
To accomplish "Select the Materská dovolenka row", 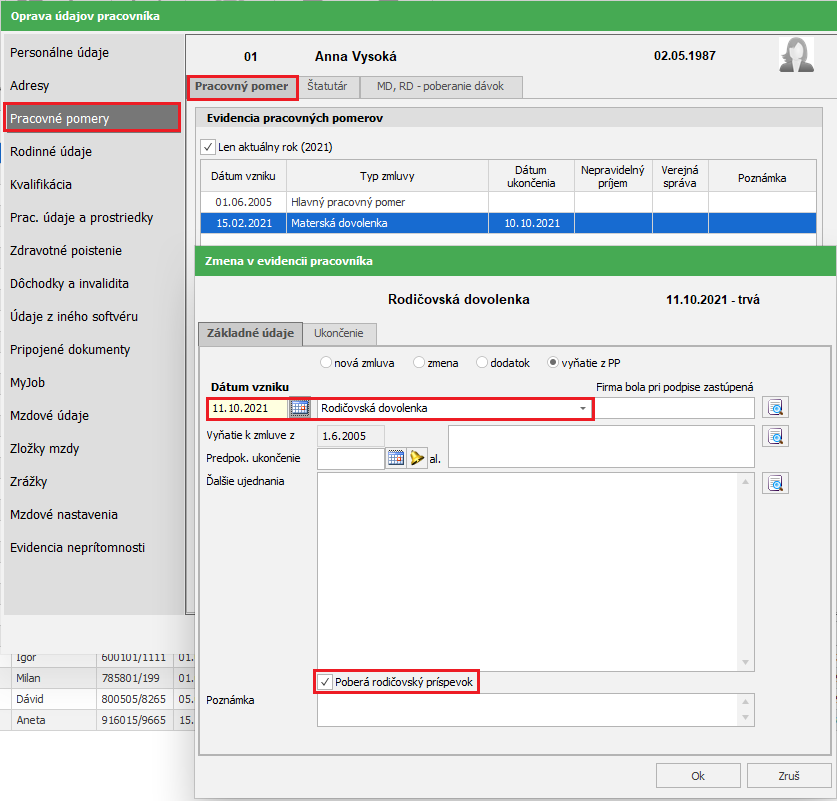I will (508, 223).
